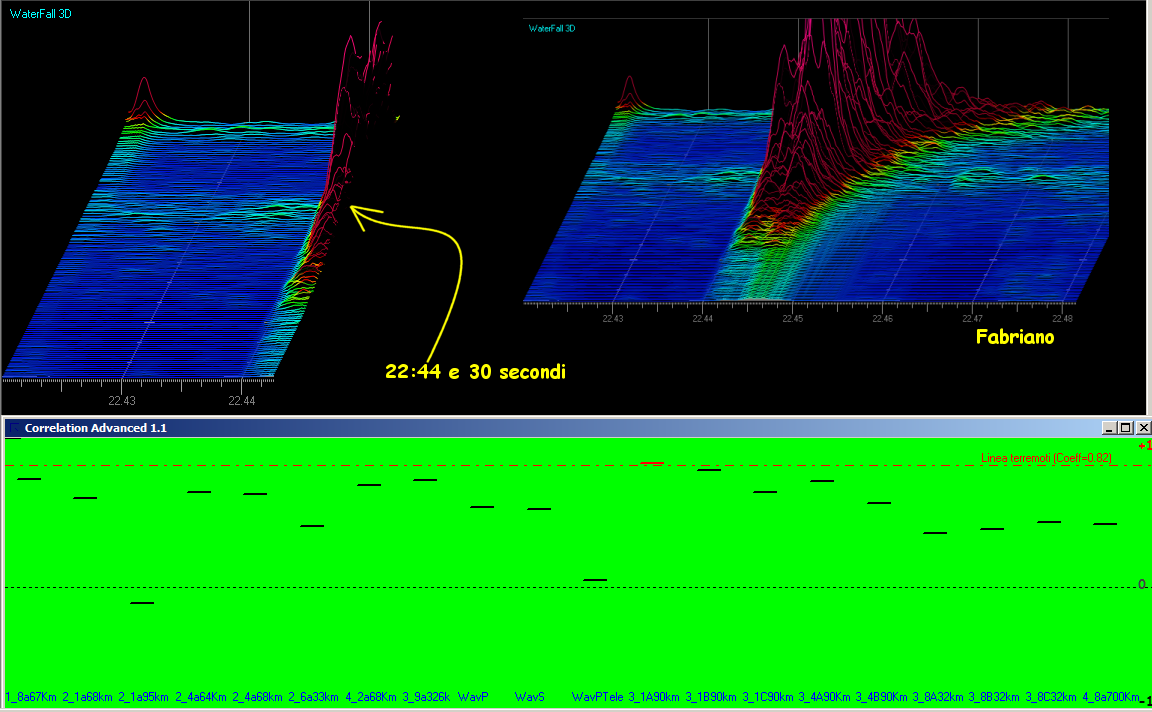The image size is (1152, 712).
Task: Click the 22.45 tick on right waterfall axis
Action: (x=792, y=319)
